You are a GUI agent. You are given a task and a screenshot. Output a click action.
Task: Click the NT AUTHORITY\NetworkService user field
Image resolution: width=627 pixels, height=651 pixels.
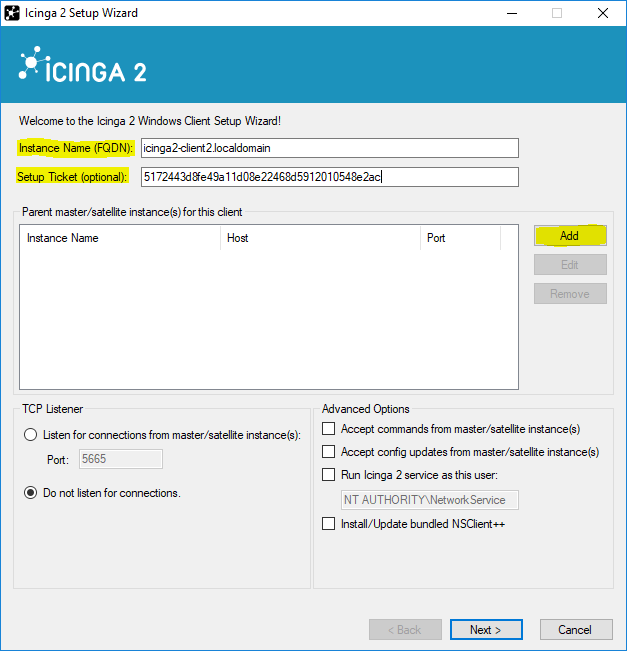pos(430,500)
